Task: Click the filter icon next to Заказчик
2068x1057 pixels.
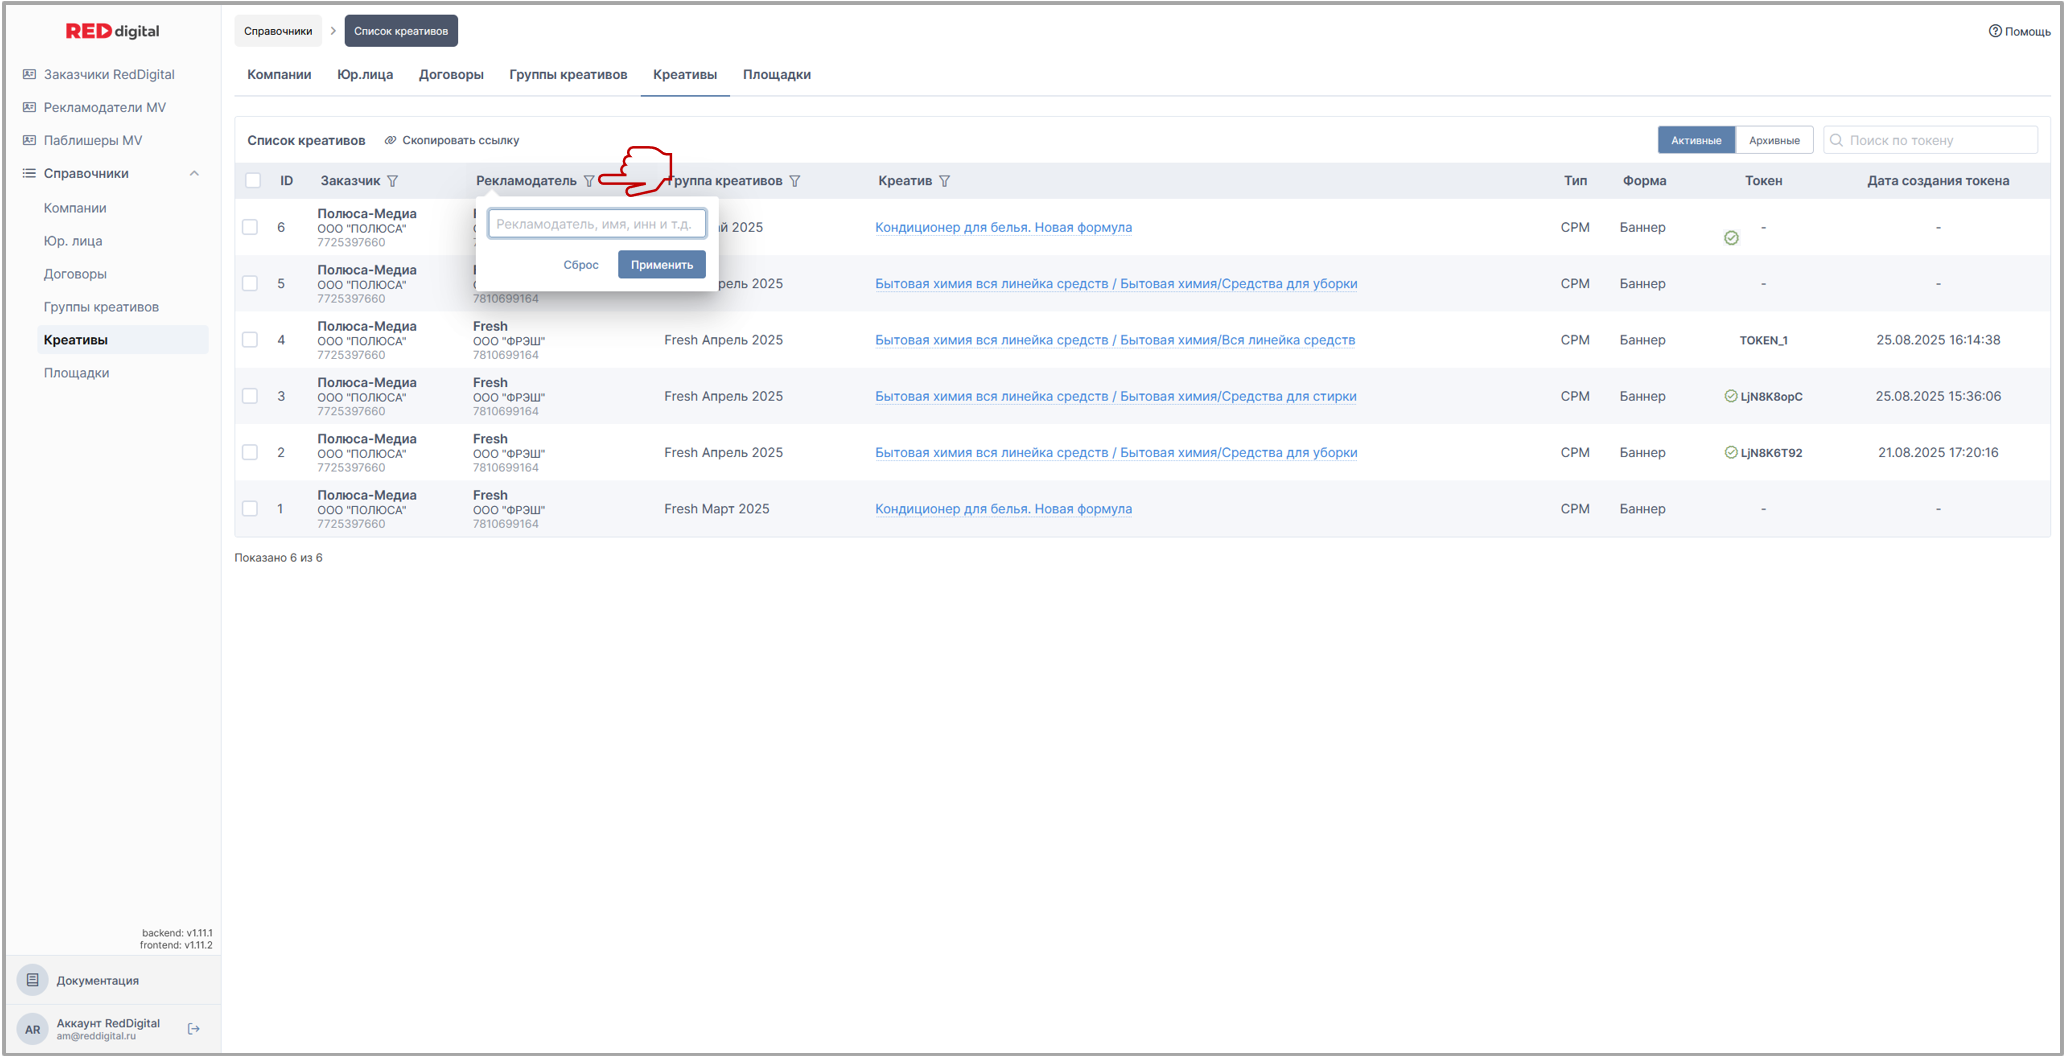Action: (392, 181)
